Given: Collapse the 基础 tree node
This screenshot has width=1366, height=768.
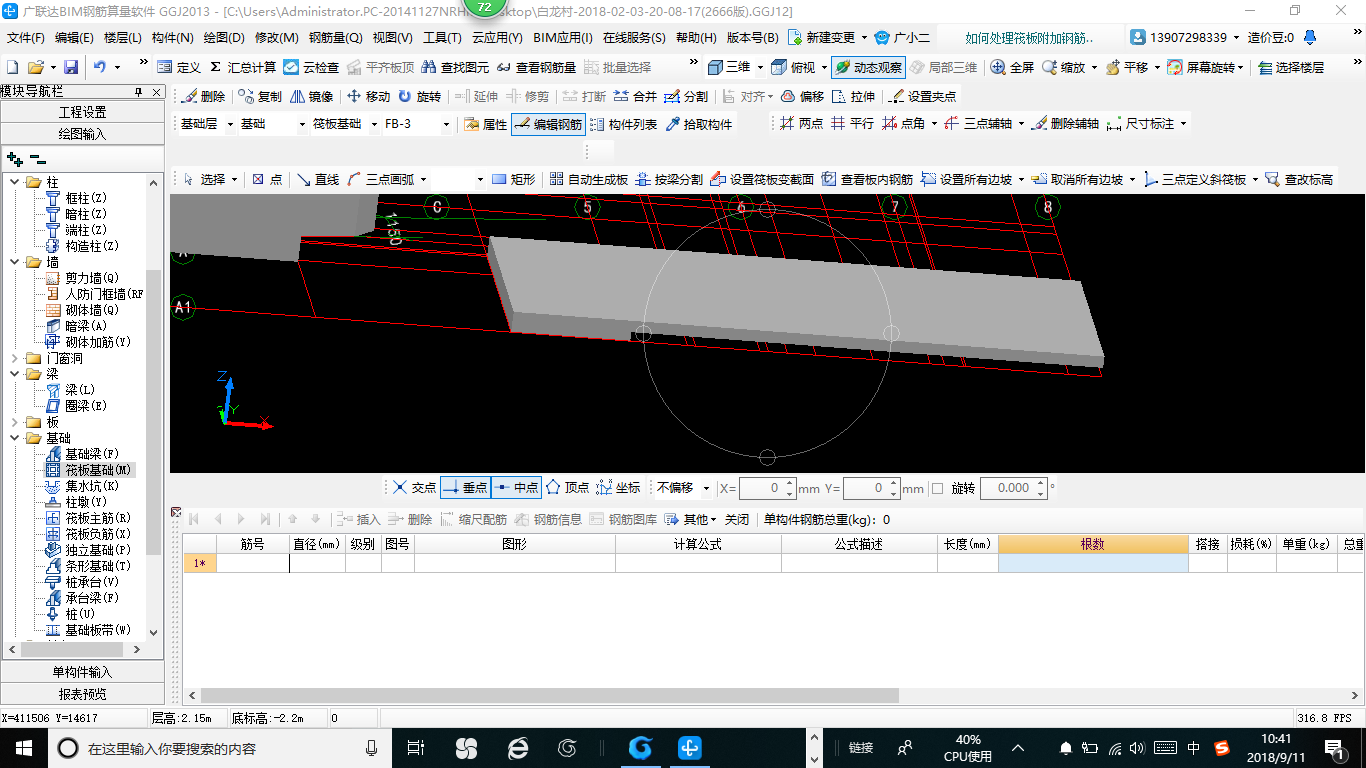Looking at the screenshot, I should [x=14, y=438].
